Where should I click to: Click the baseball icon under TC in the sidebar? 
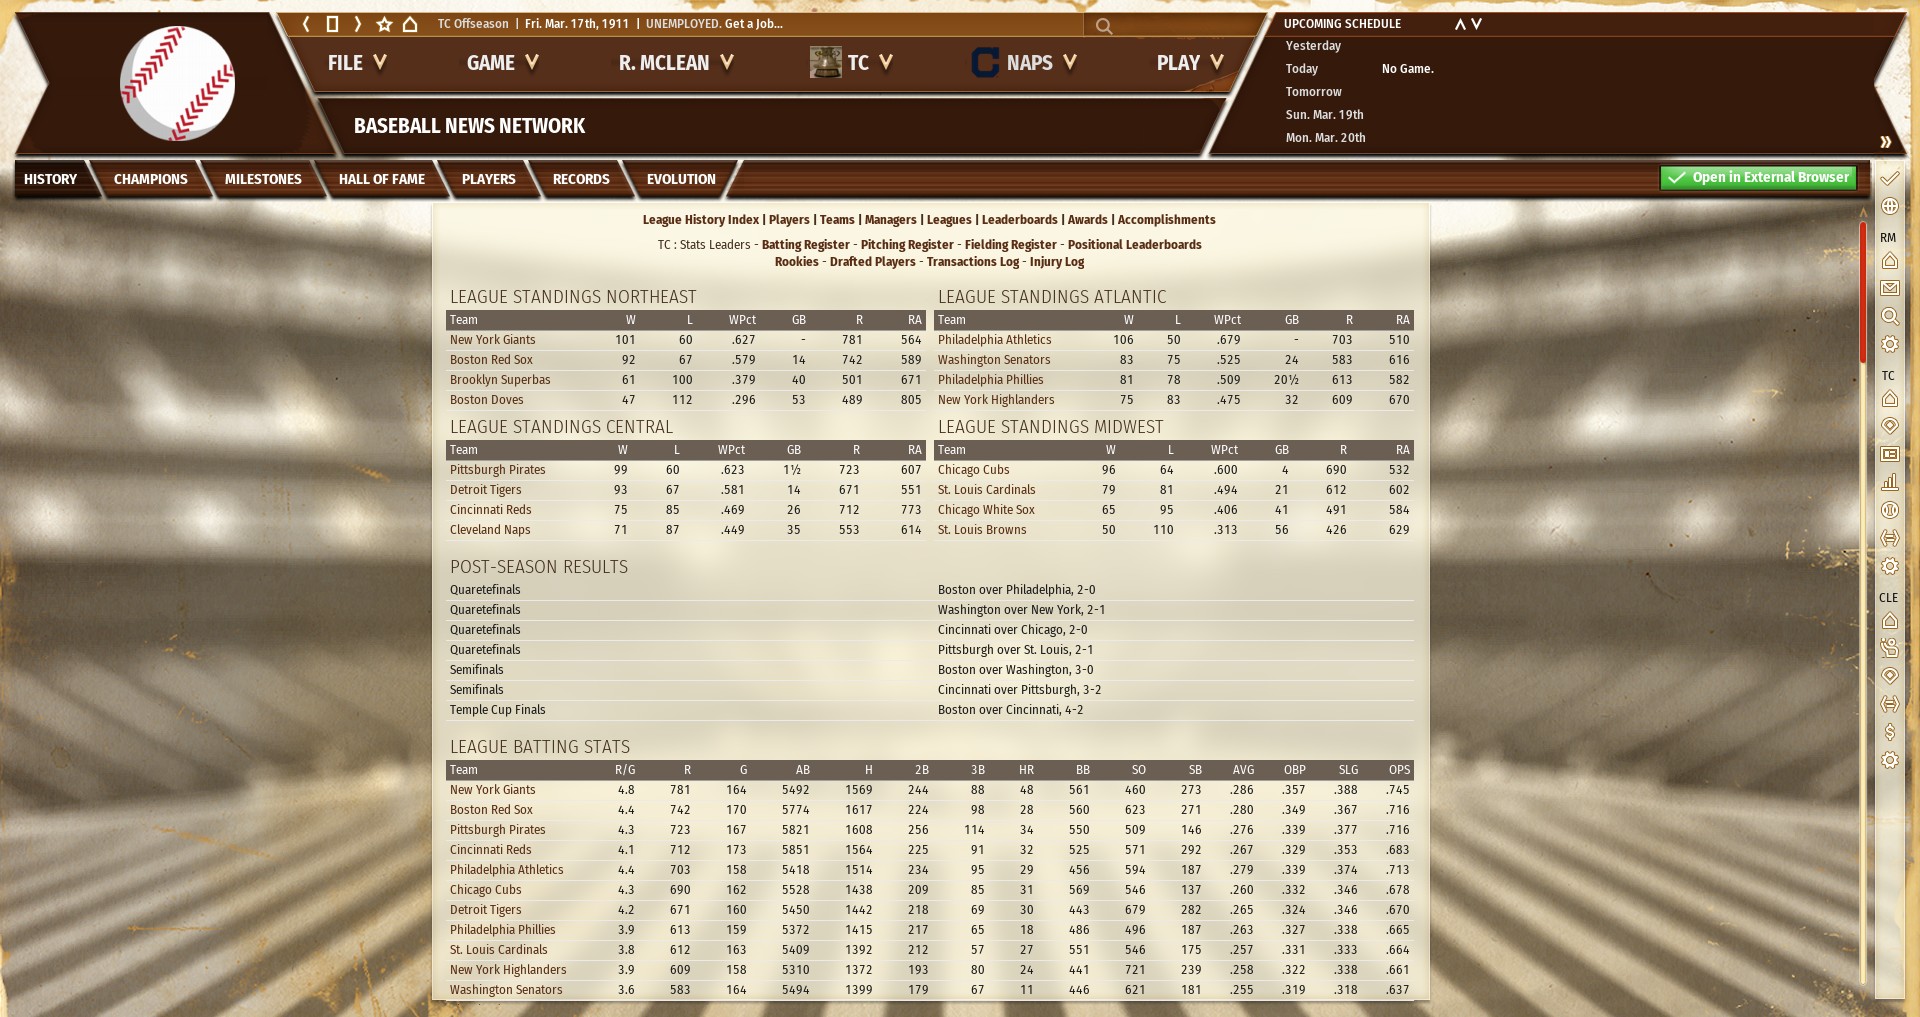[x=1889, y=510]
